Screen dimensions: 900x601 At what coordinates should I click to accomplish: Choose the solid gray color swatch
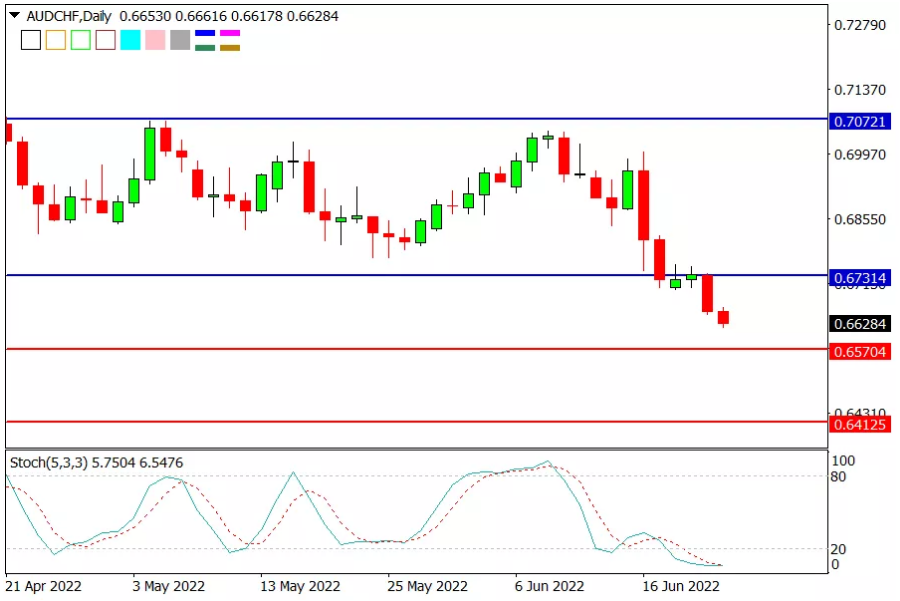[x=180, y=40]
